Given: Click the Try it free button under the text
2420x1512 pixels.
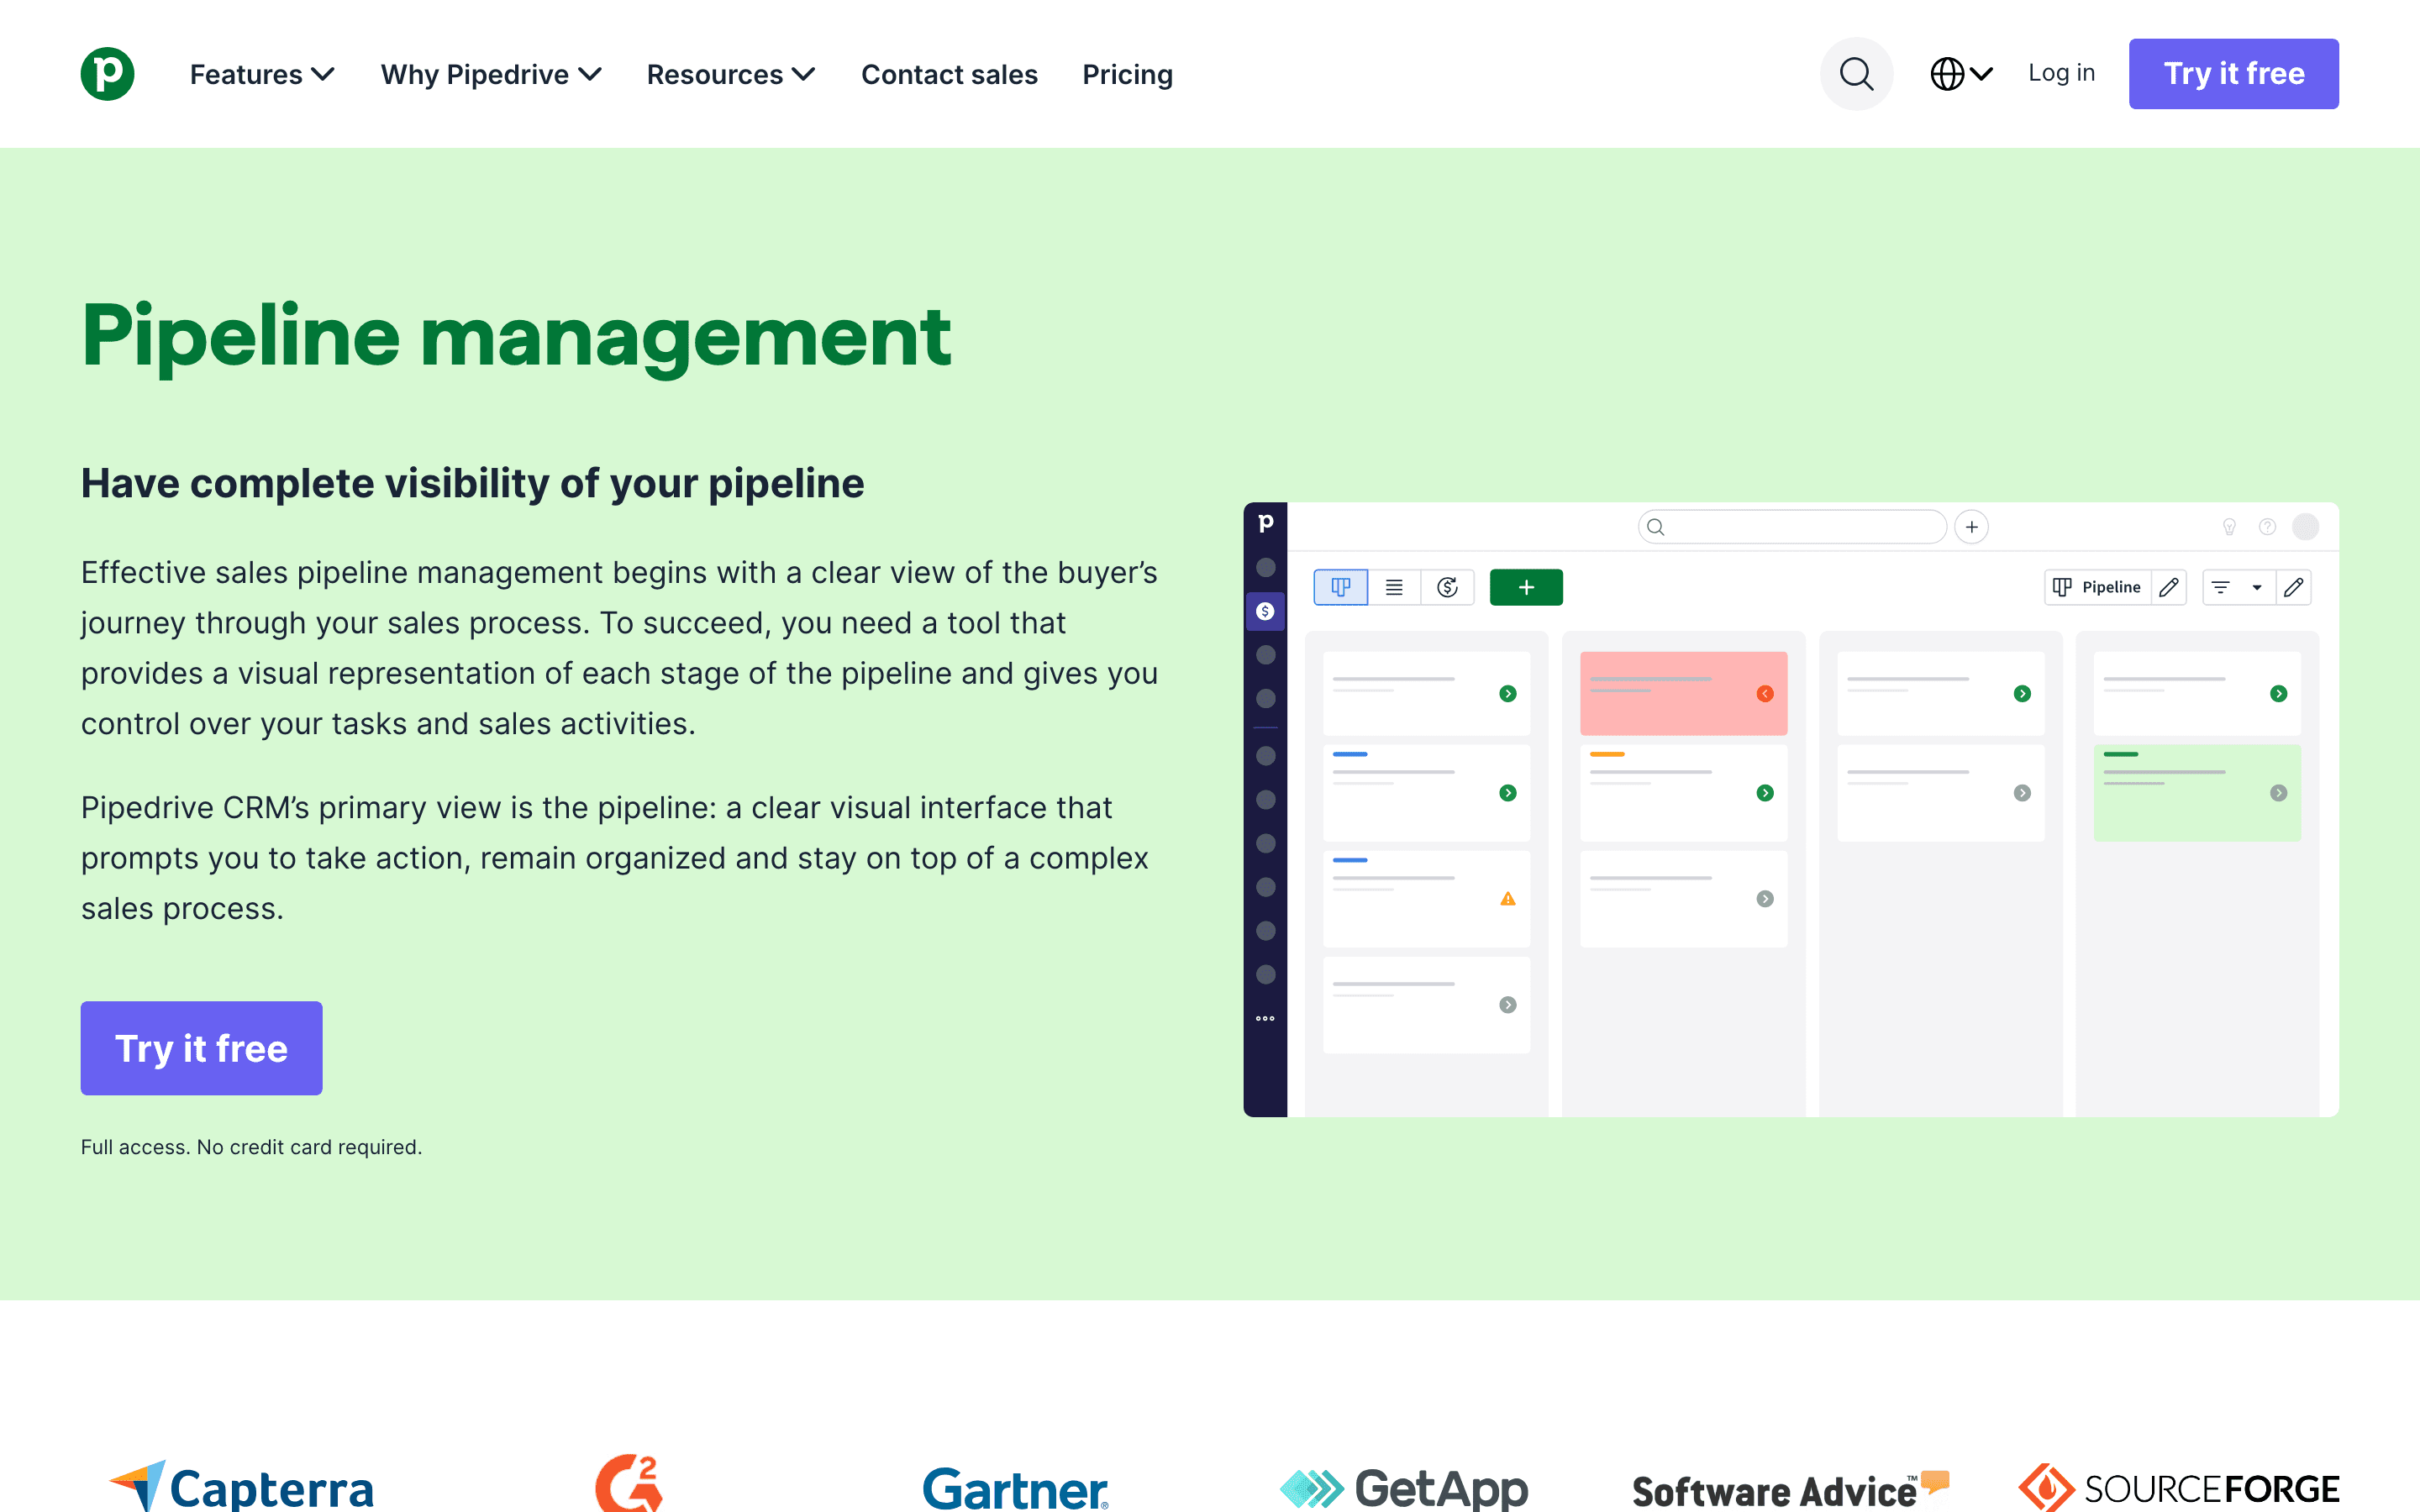Looking at the screenshot, I should [201, 1048].
